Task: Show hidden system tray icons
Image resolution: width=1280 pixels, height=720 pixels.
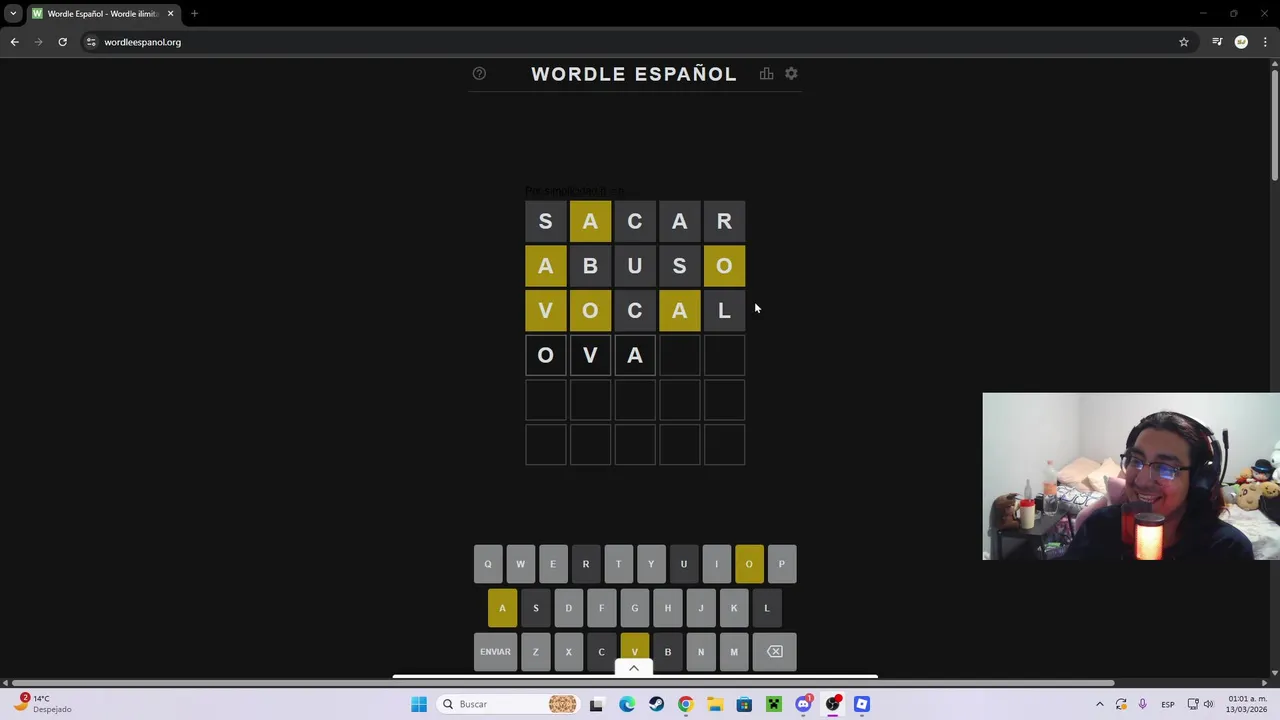Action: [1100, 704]
